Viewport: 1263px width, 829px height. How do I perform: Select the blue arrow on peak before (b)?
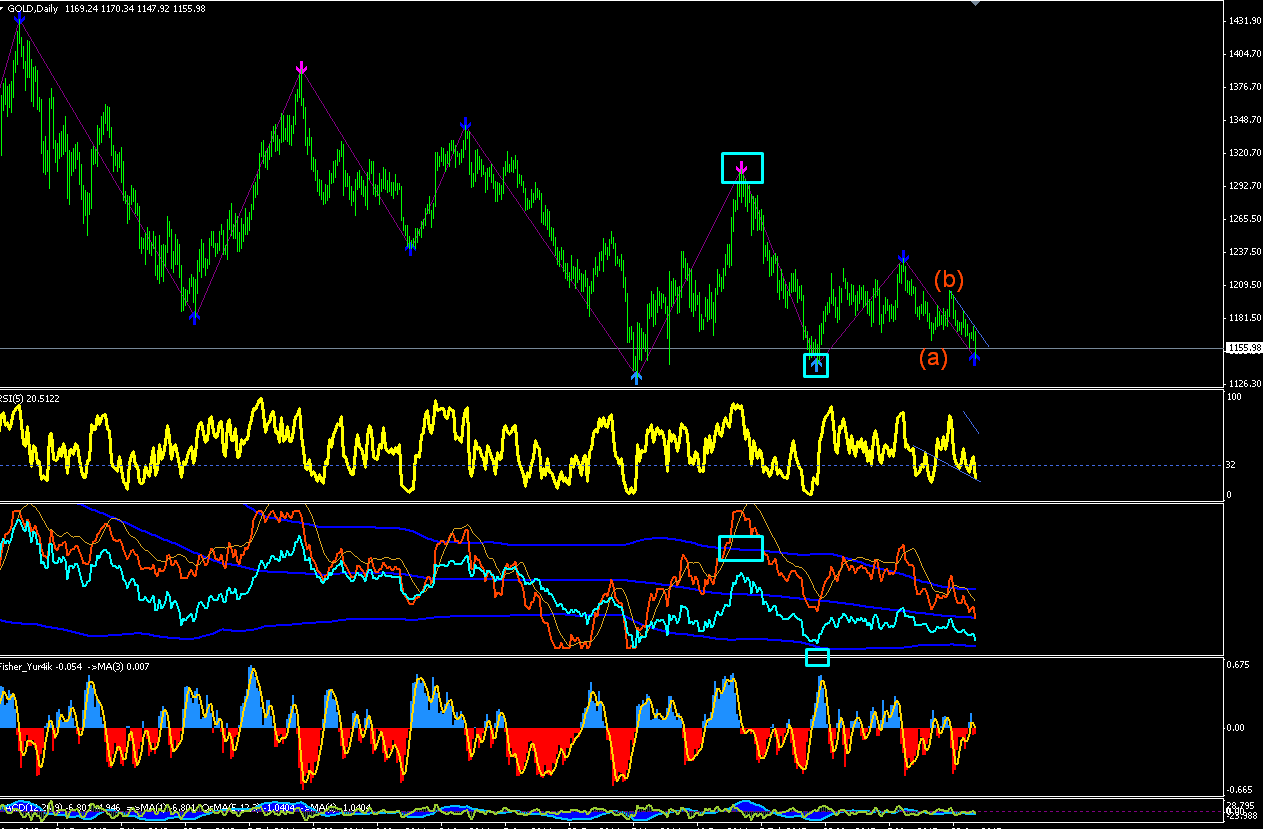click(x=903, y=257)
